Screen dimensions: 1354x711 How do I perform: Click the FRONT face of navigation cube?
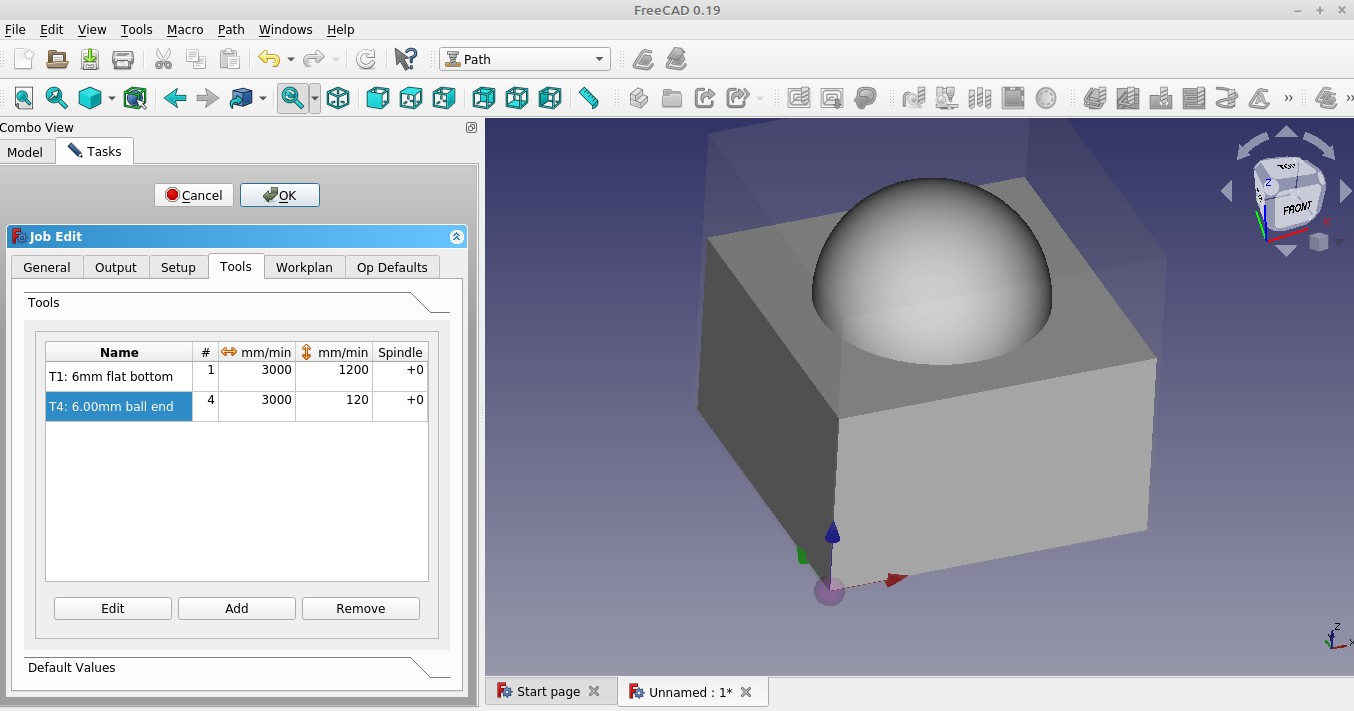click(x=1297, y=208)
